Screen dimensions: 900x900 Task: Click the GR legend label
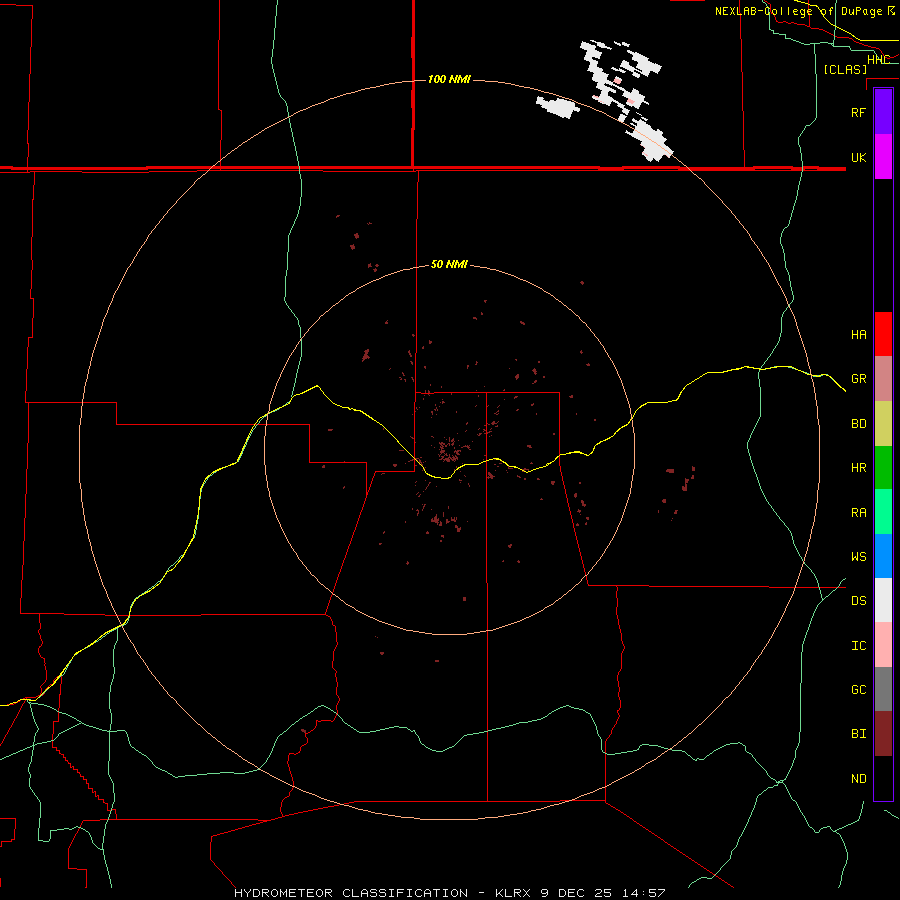[858, 379]
